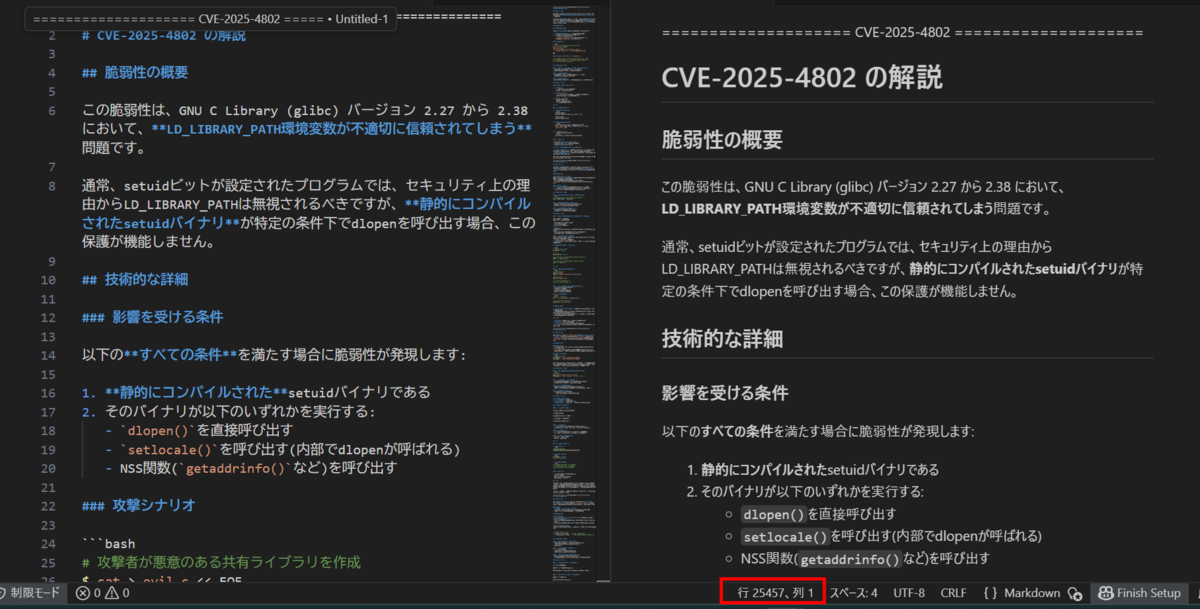Click editor line '### 攻撃シナリオ'

[138, 504]
